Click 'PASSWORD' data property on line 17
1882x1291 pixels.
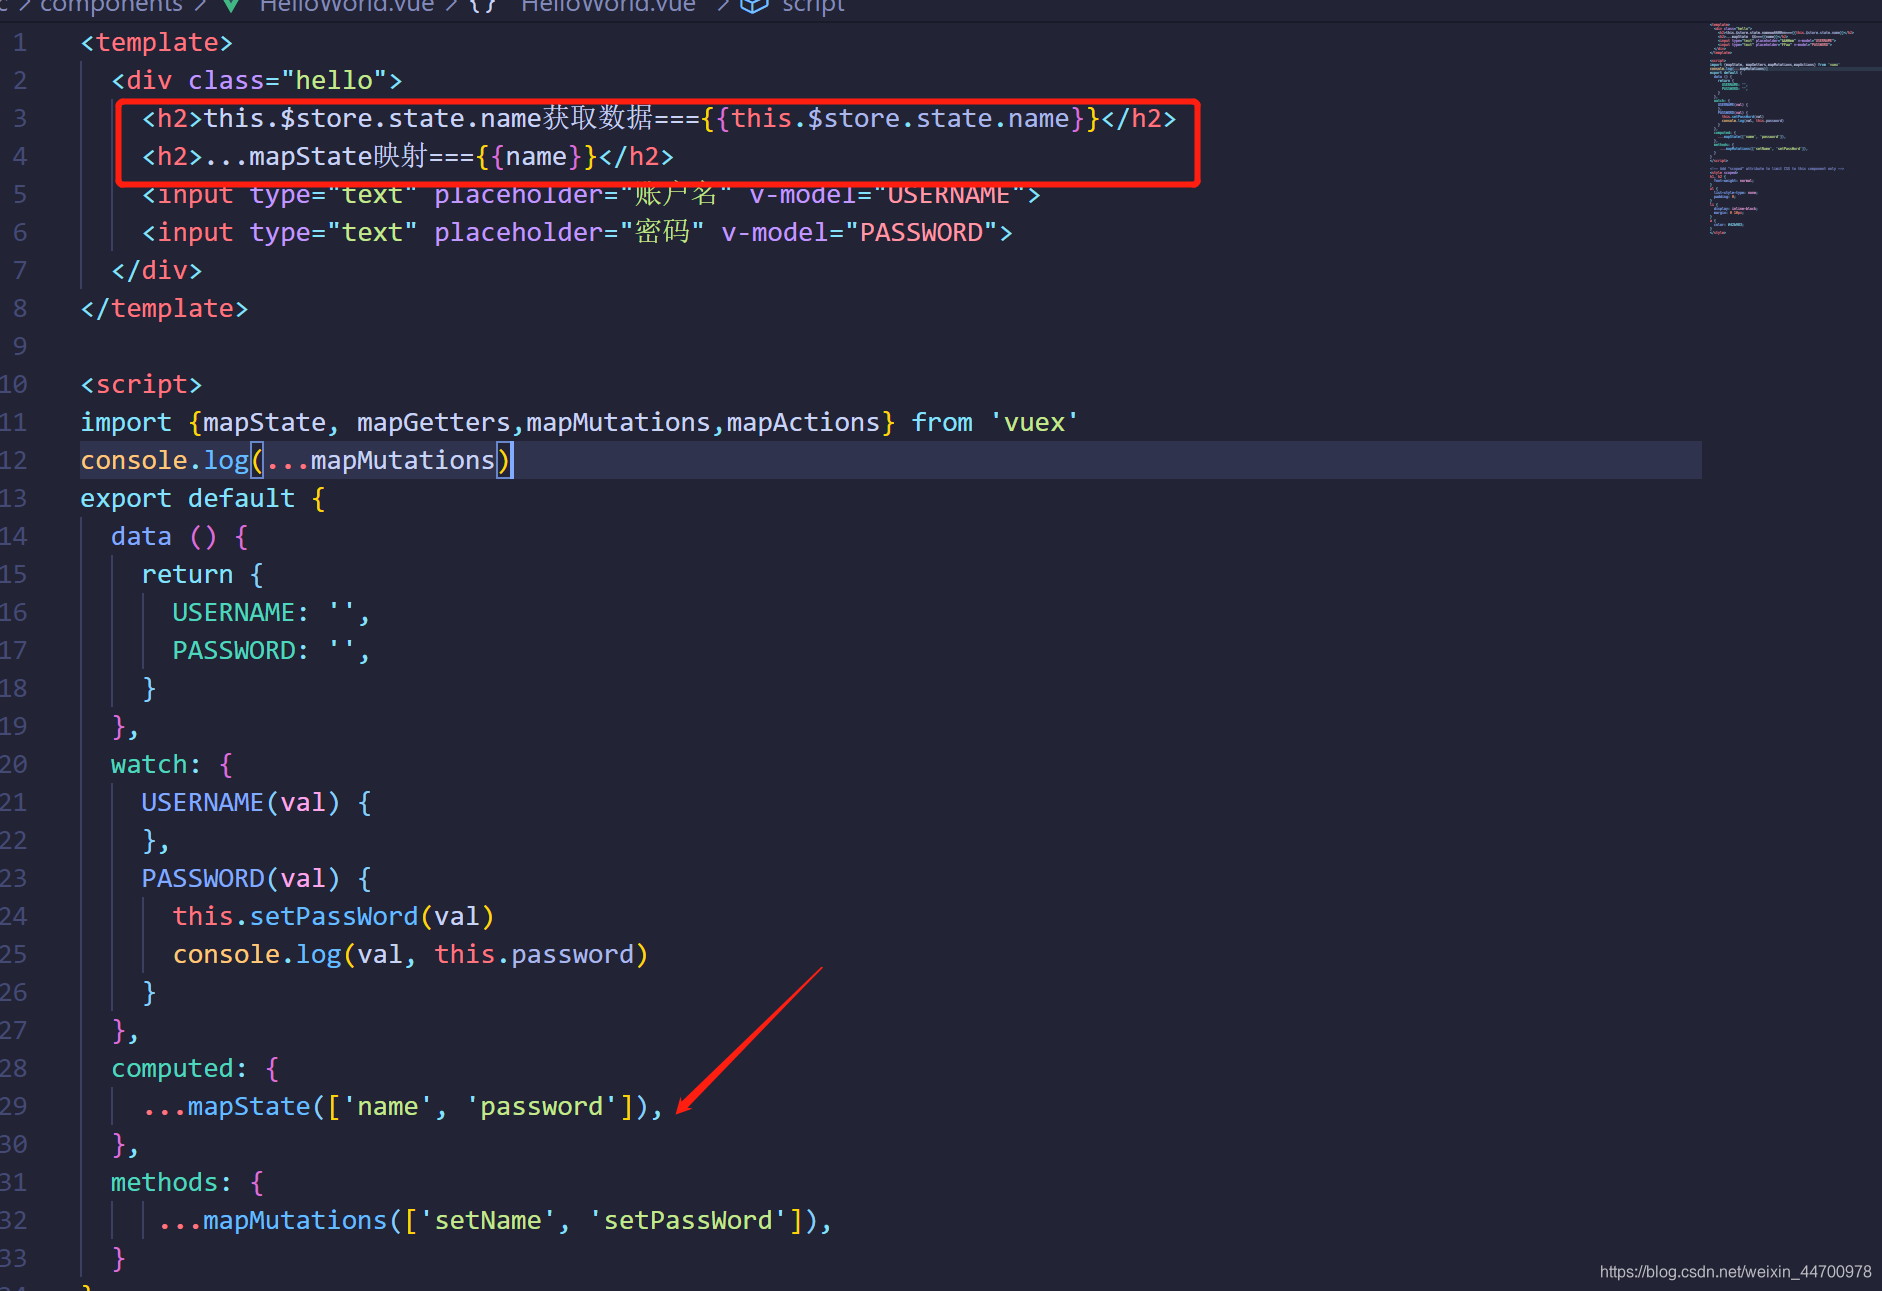[x=233, y=650]
